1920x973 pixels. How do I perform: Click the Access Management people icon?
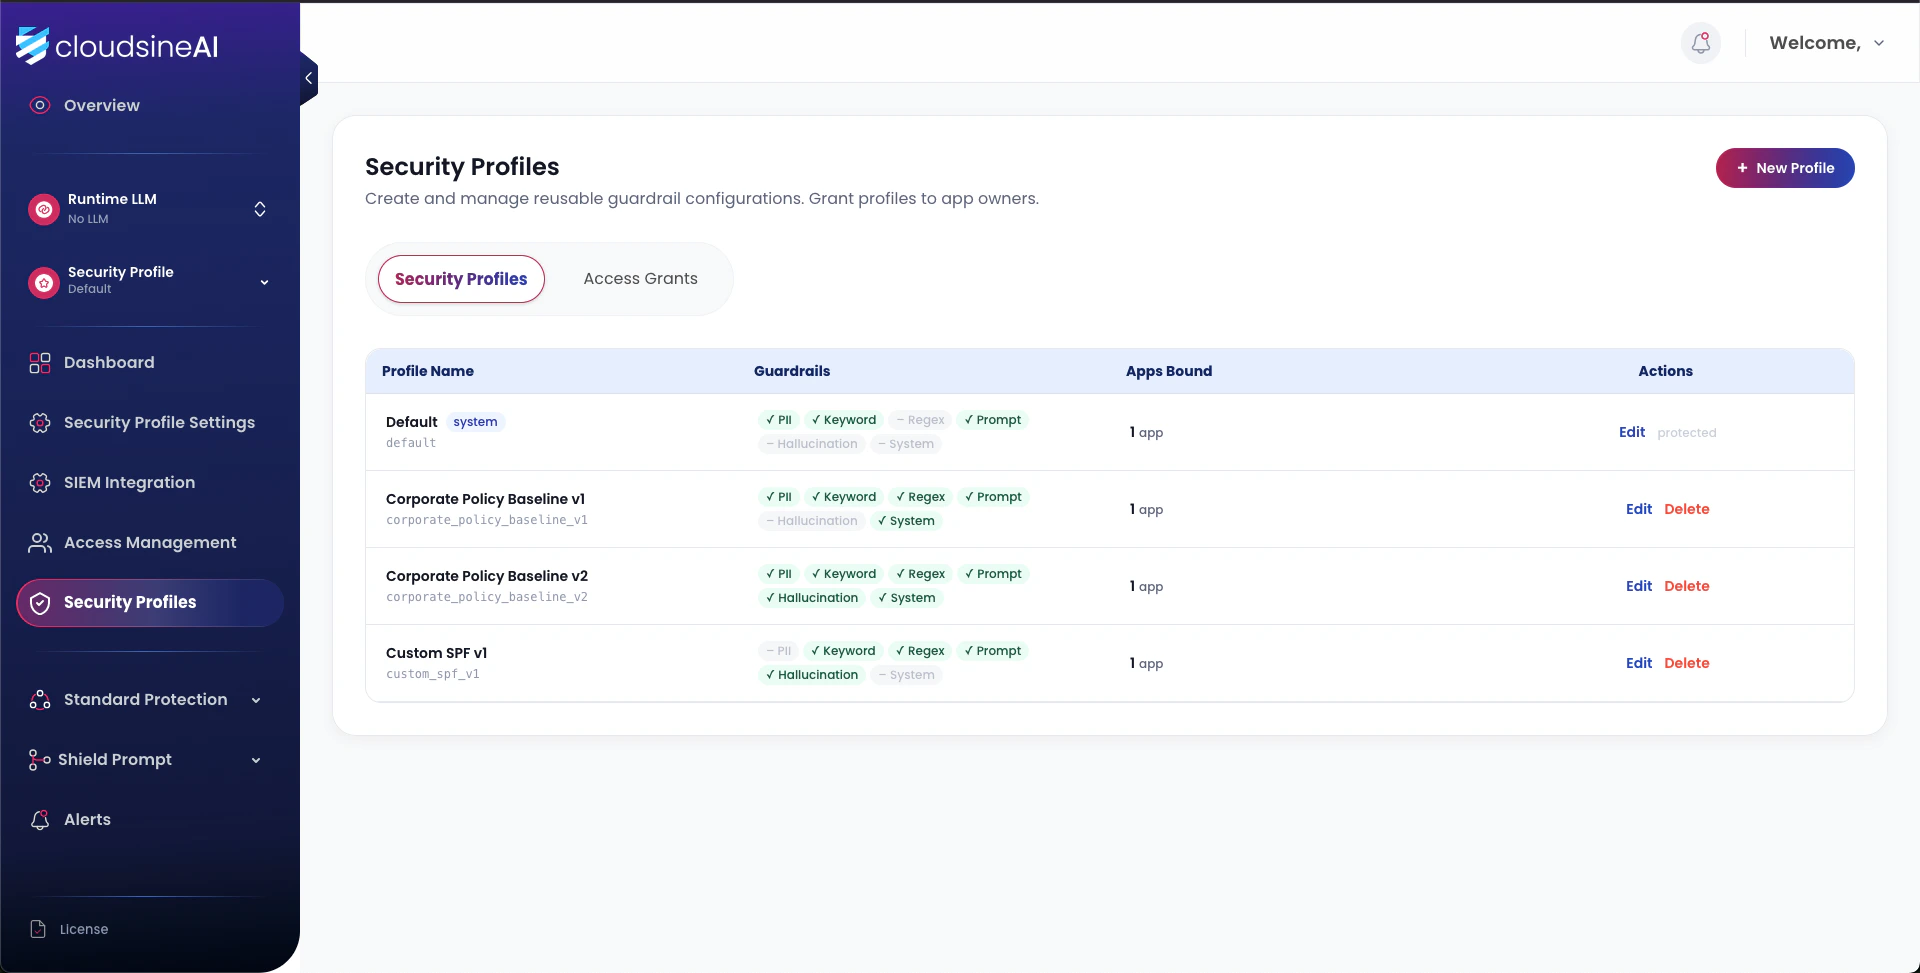pyautogui.click(x=40, y=543)
